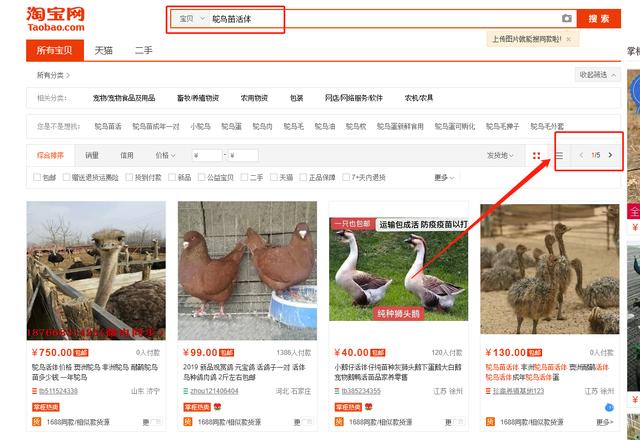The height and width of the screenshot is (440, 640).
Task: Open category 农机/农具
Action: (419, 98)
